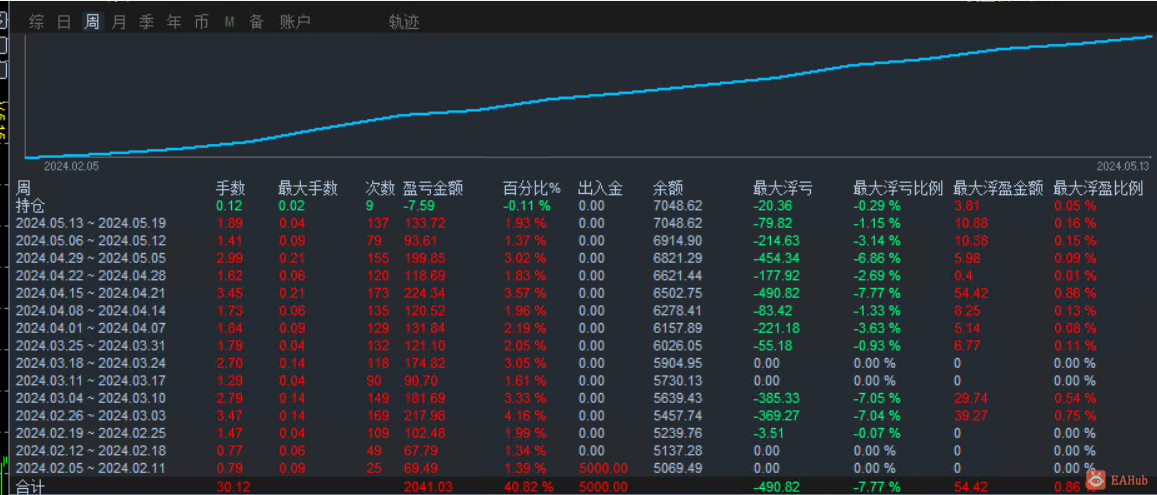Open the 月 monthly tab
This screenshot has width=1157, height=495.
(119, 22)
